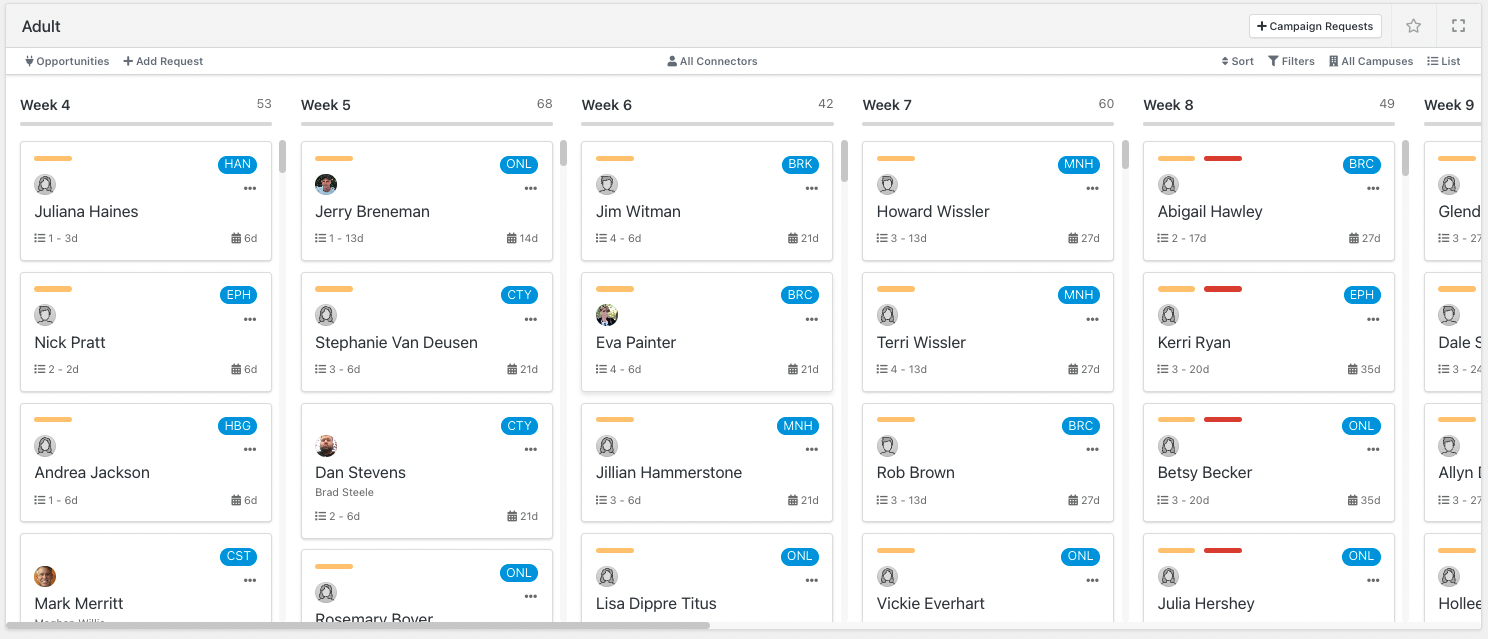Click the calendar icon on Howard Wissler's card
This screenshot has width=1488, height=639.
coord(1074,238)
